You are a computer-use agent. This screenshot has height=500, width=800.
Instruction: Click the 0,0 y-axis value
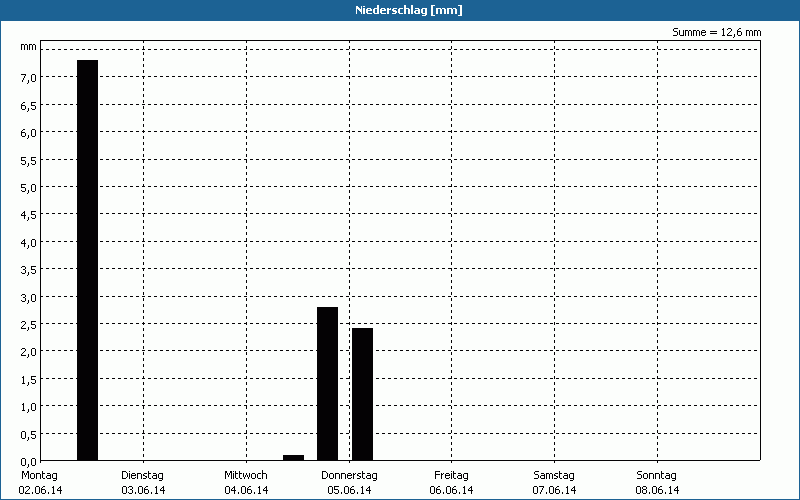coord(28,462)
